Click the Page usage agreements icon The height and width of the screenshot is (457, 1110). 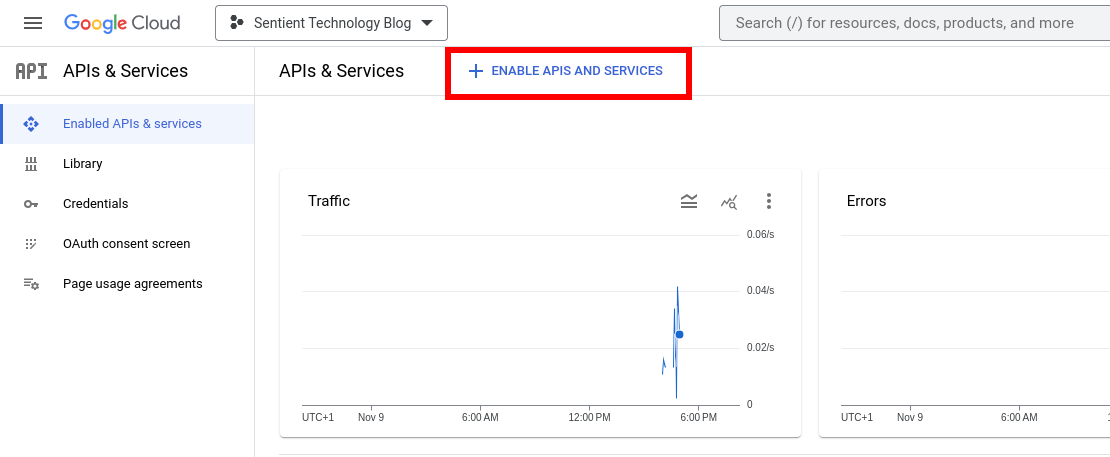pos(31,284)
